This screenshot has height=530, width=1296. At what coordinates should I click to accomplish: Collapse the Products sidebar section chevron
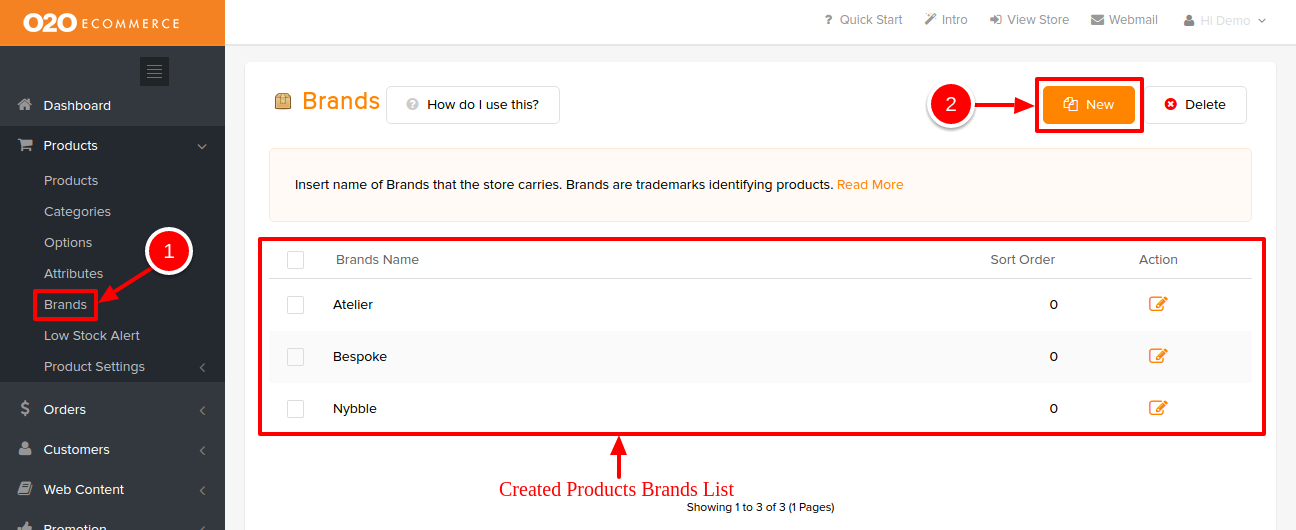point(202,146)
